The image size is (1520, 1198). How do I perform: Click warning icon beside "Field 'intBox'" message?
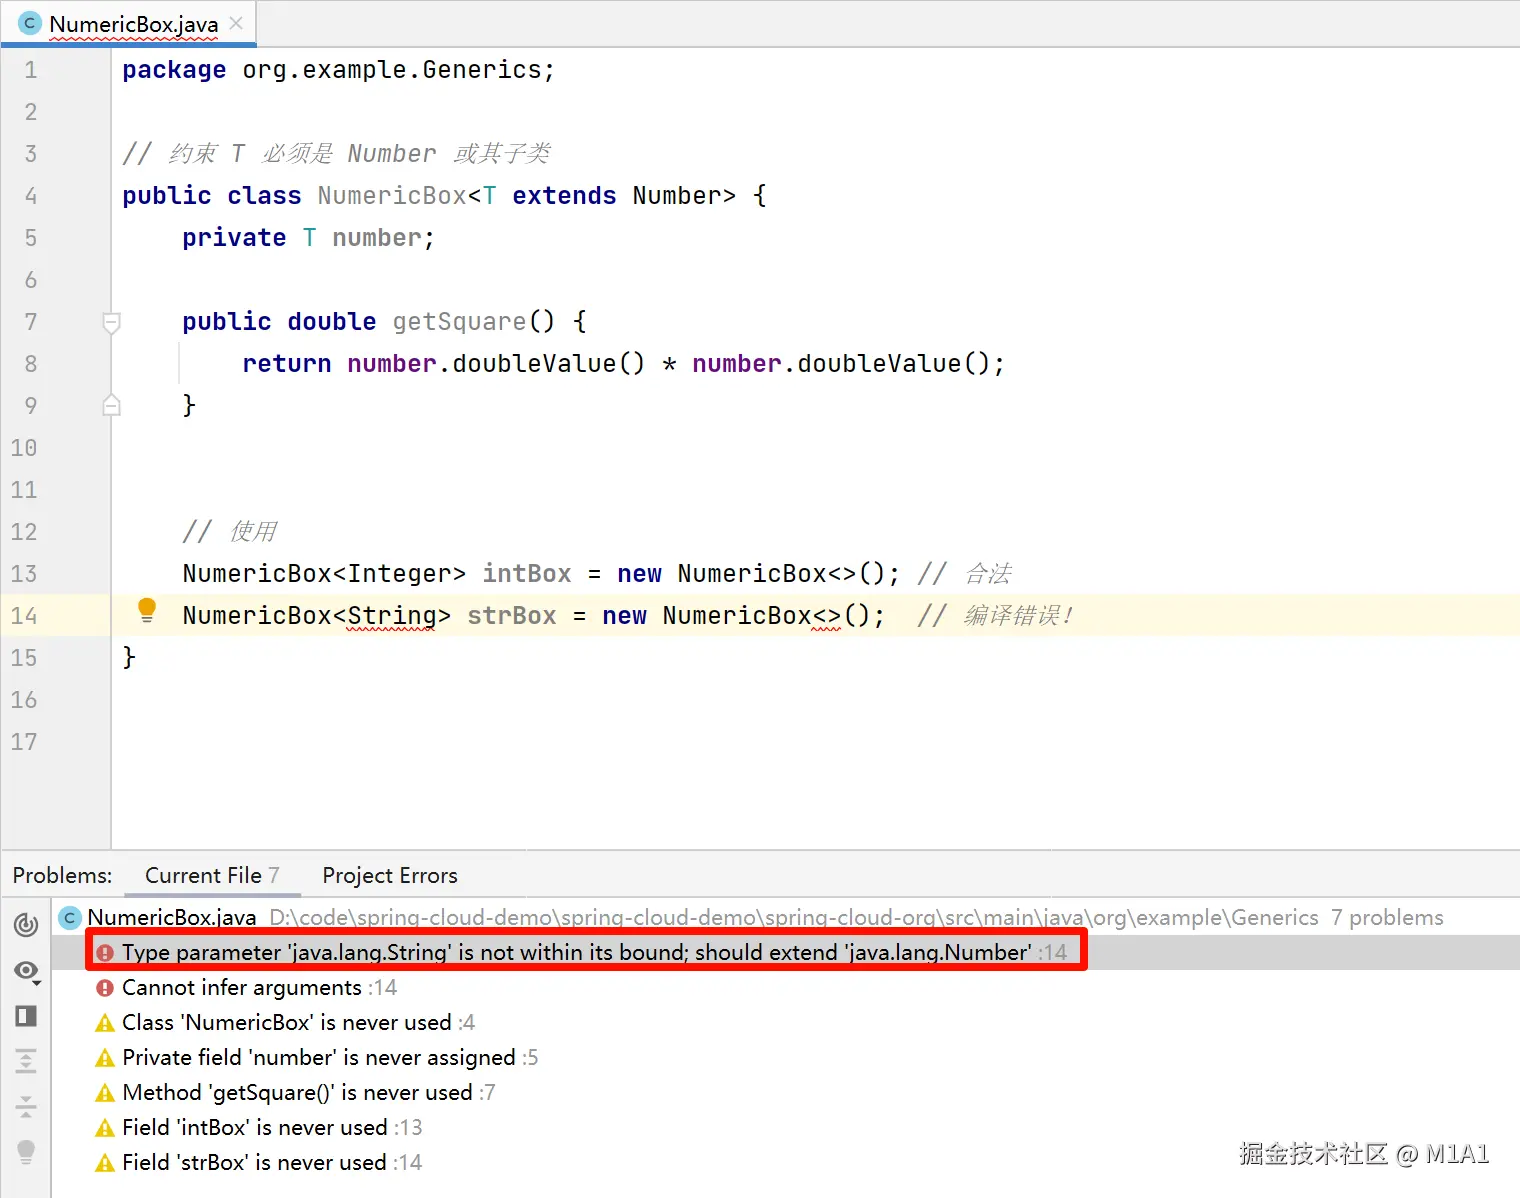click(105, 1128)
